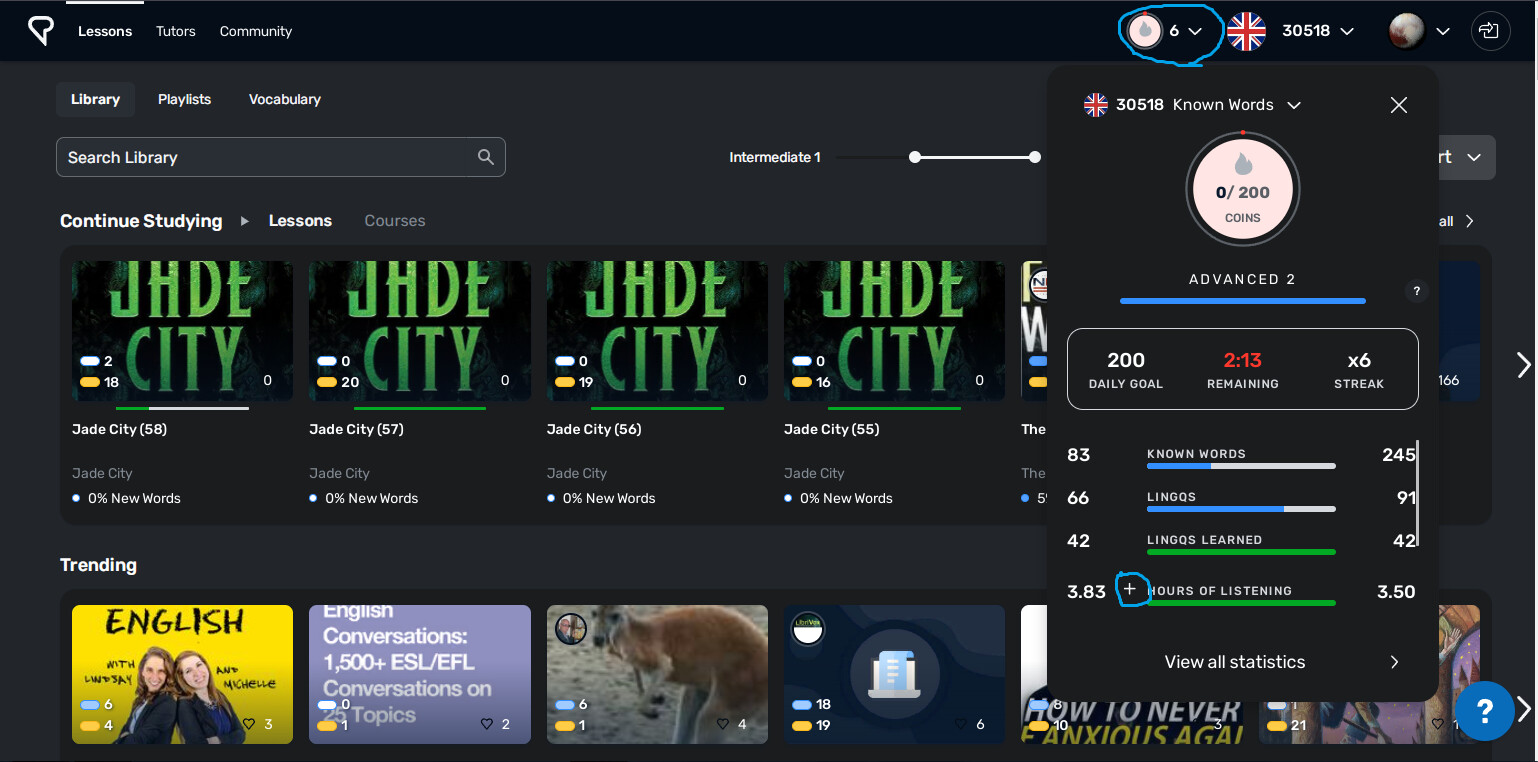Screen dimensions: 1538x762
Task: Switch to the Vocabulary tab
Action: coord(285,99)
